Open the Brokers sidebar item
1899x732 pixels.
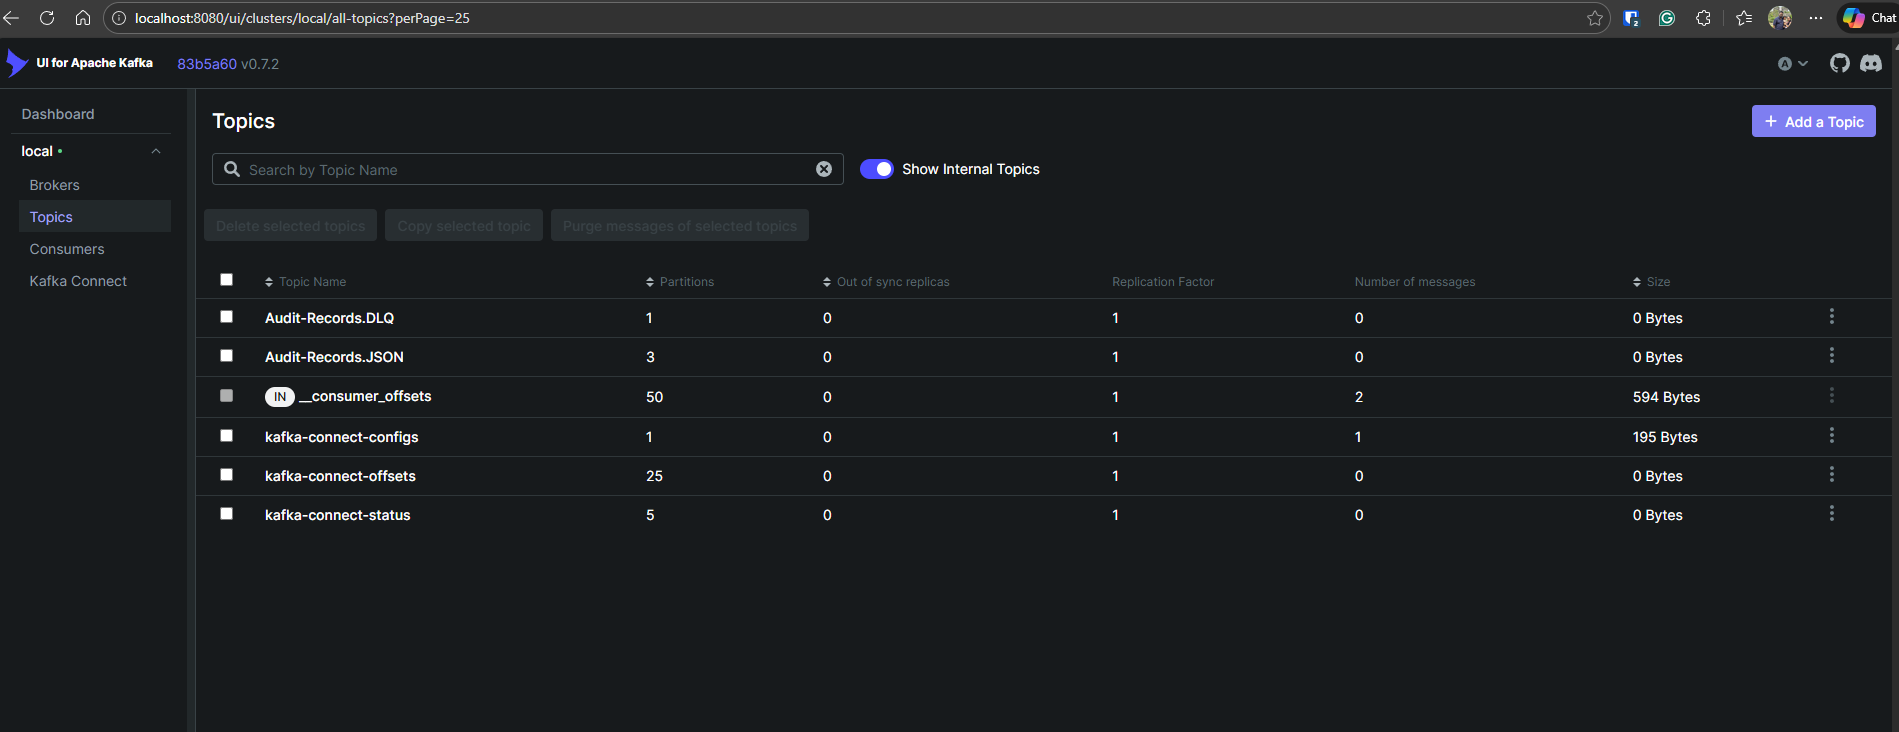(55, 185)
